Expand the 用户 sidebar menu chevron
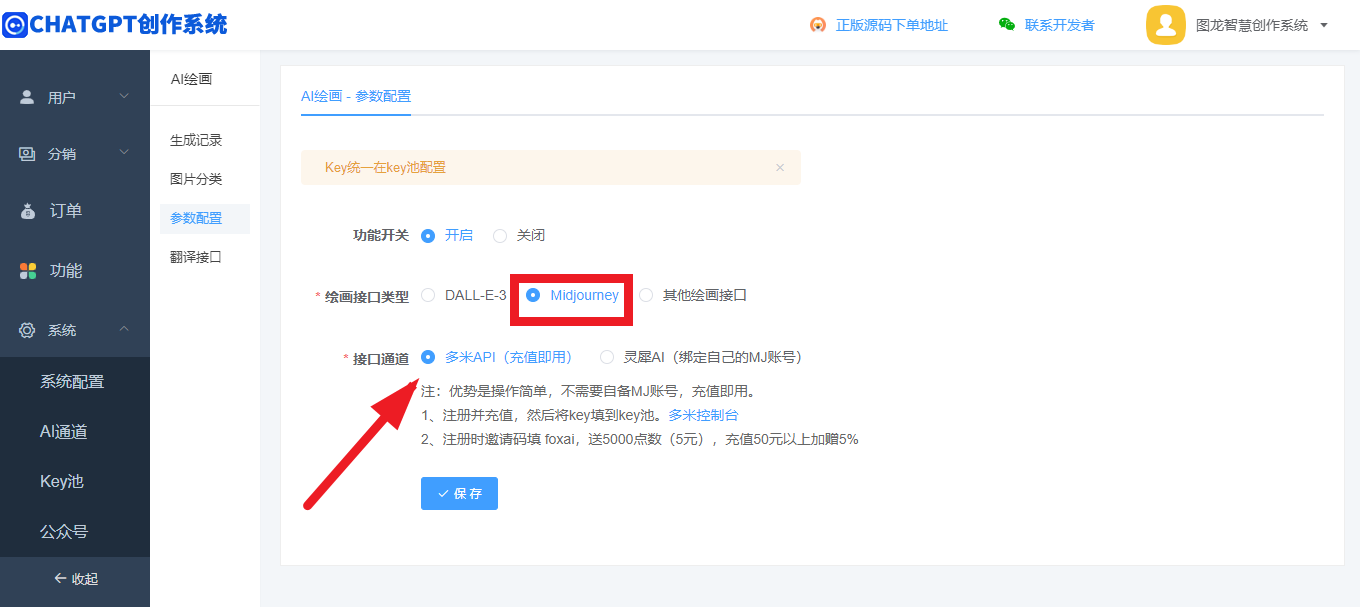 pyautogui.click(x=124, y=96)
